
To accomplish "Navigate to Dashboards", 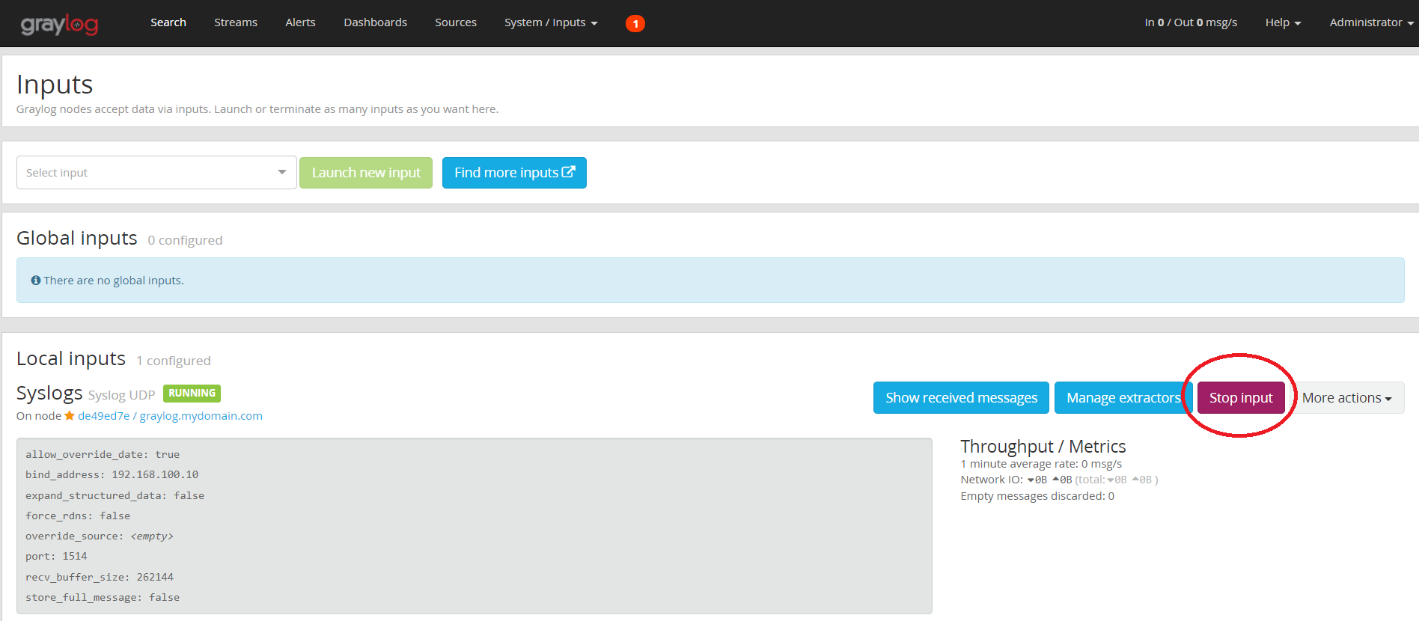I will (375, 22).
